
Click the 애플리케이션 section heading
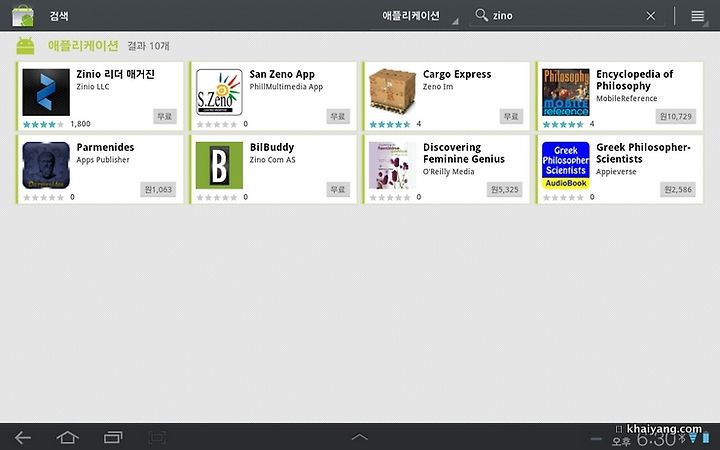click(x=83, y=45)
